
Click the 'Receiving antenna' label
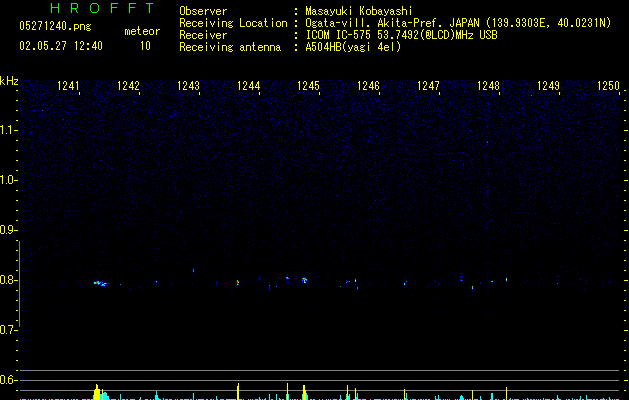point(230,47)
